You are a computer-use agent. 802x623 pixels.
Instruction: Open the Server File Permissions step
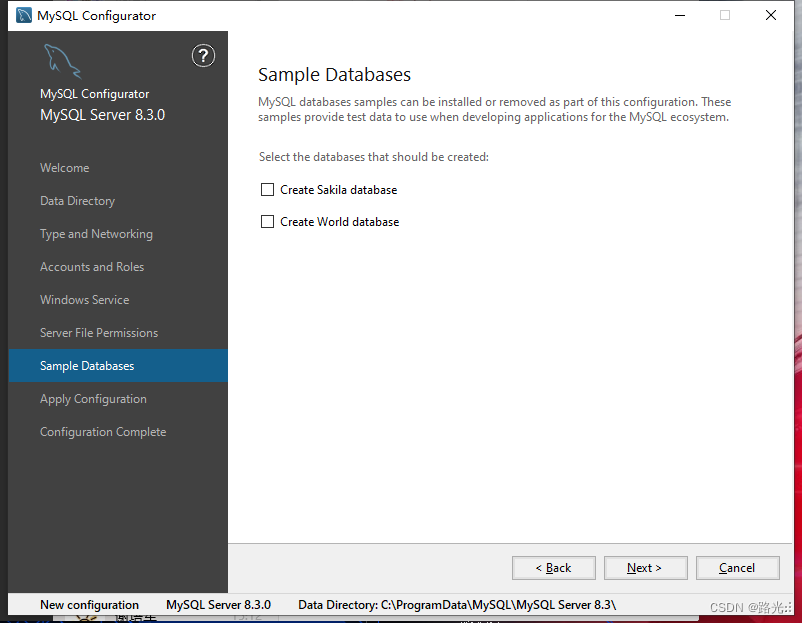[x=99, y=332]
